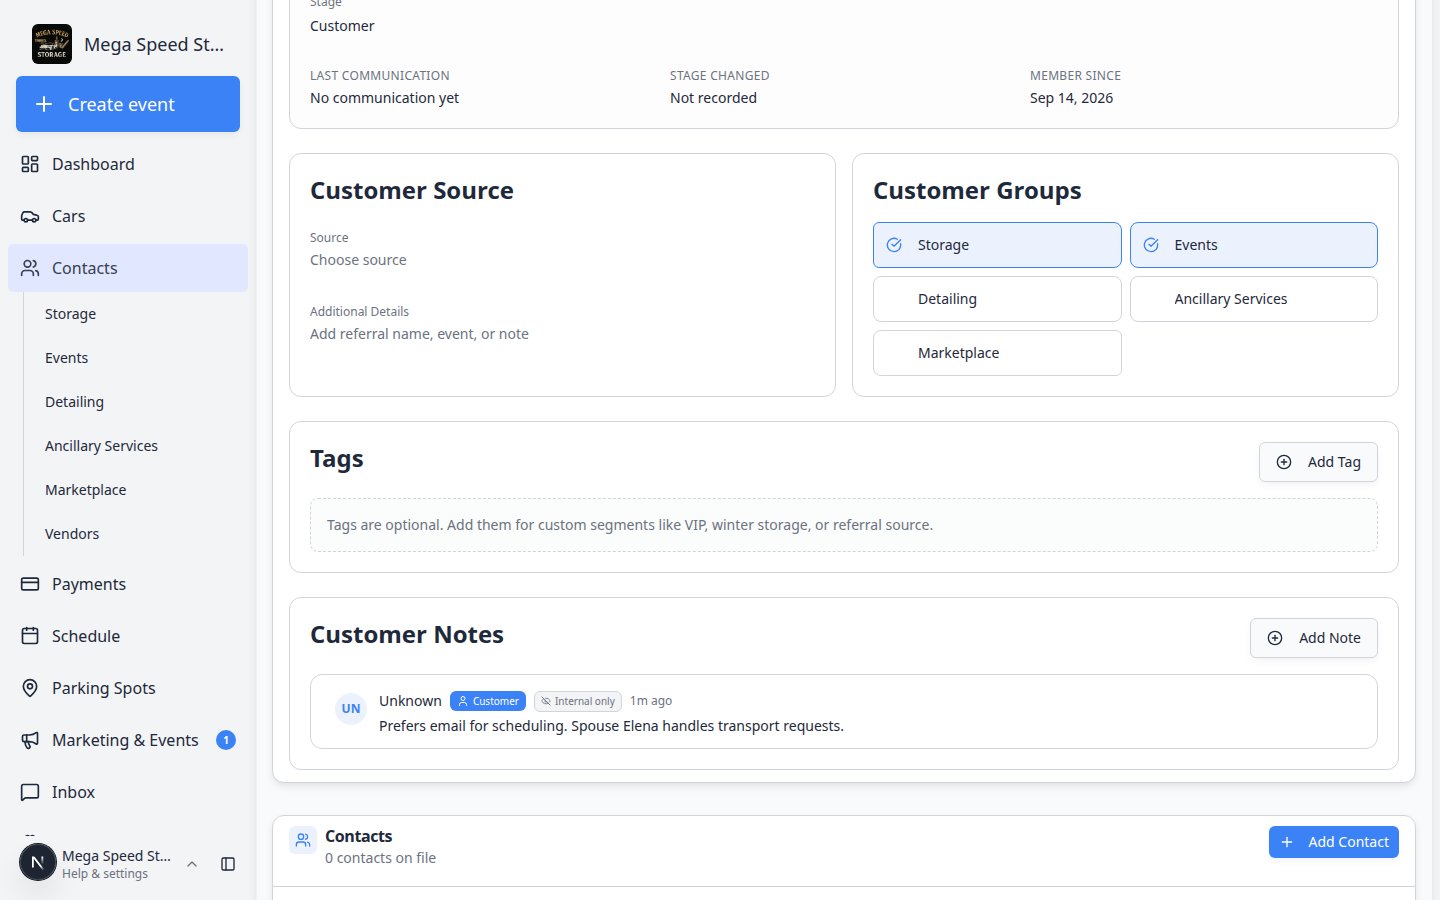Viewport: 1440px width, 900px height.
Task: Click the Create event button
Action: (x=128, y=104)
